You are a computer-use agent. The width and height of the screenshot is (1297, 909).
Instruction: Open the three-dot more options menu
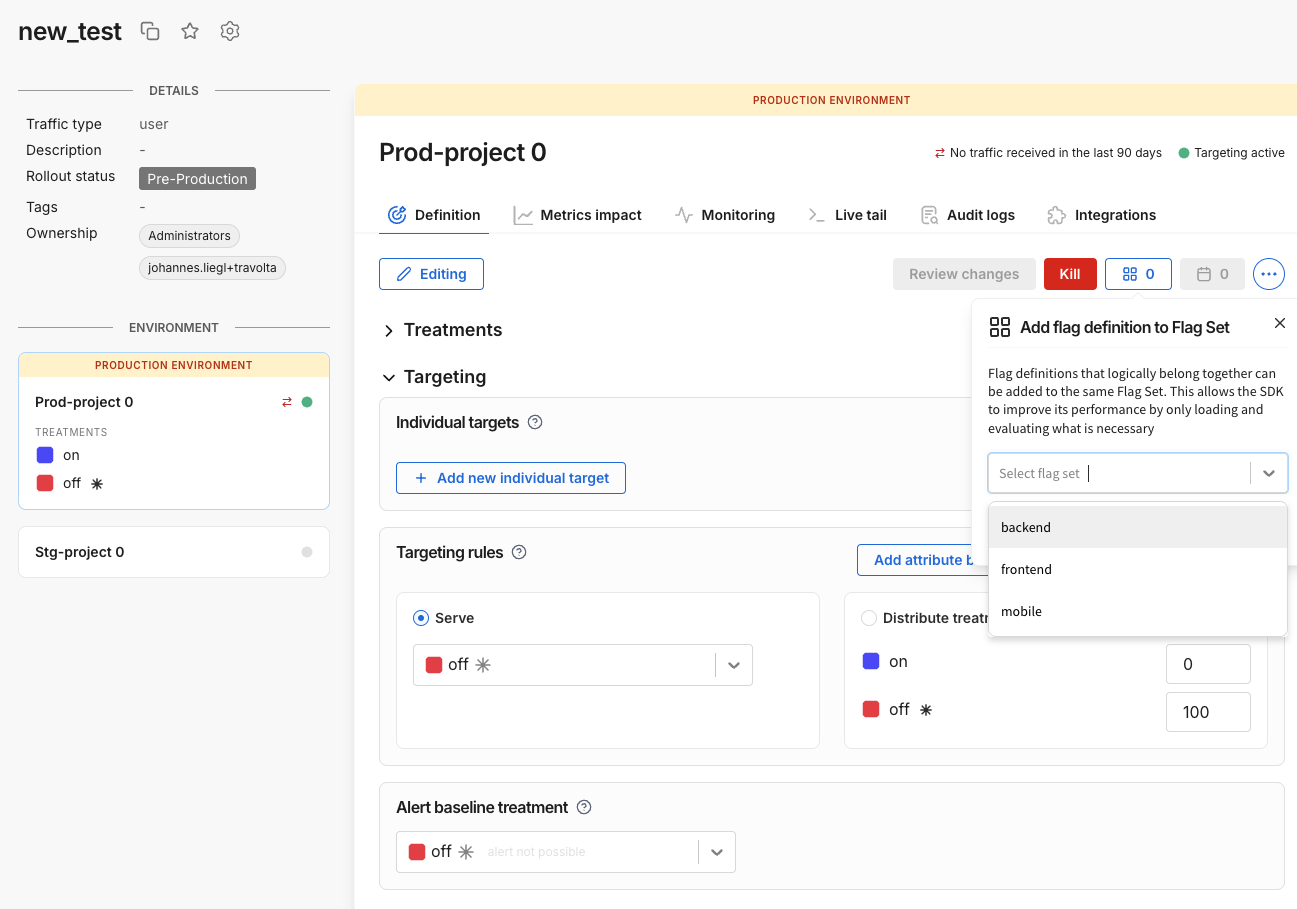pos(1268,274)
